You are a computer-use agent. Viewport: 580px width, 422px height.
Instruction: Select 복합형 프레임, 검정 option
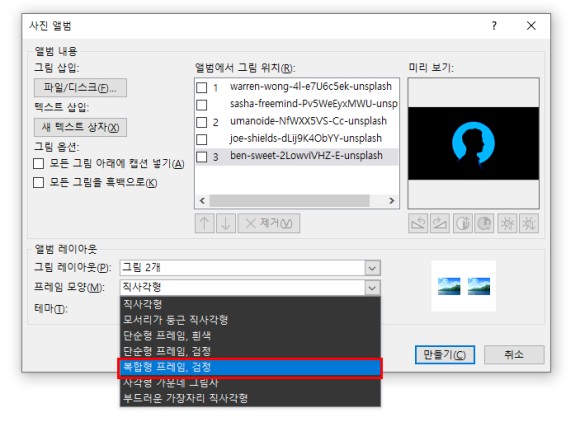click(250, 367)
